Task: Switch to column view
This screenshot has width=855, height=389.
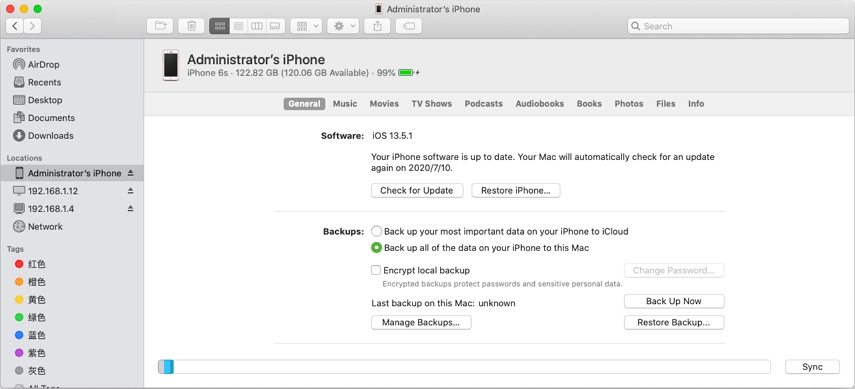Action: [x=257, y=26]
